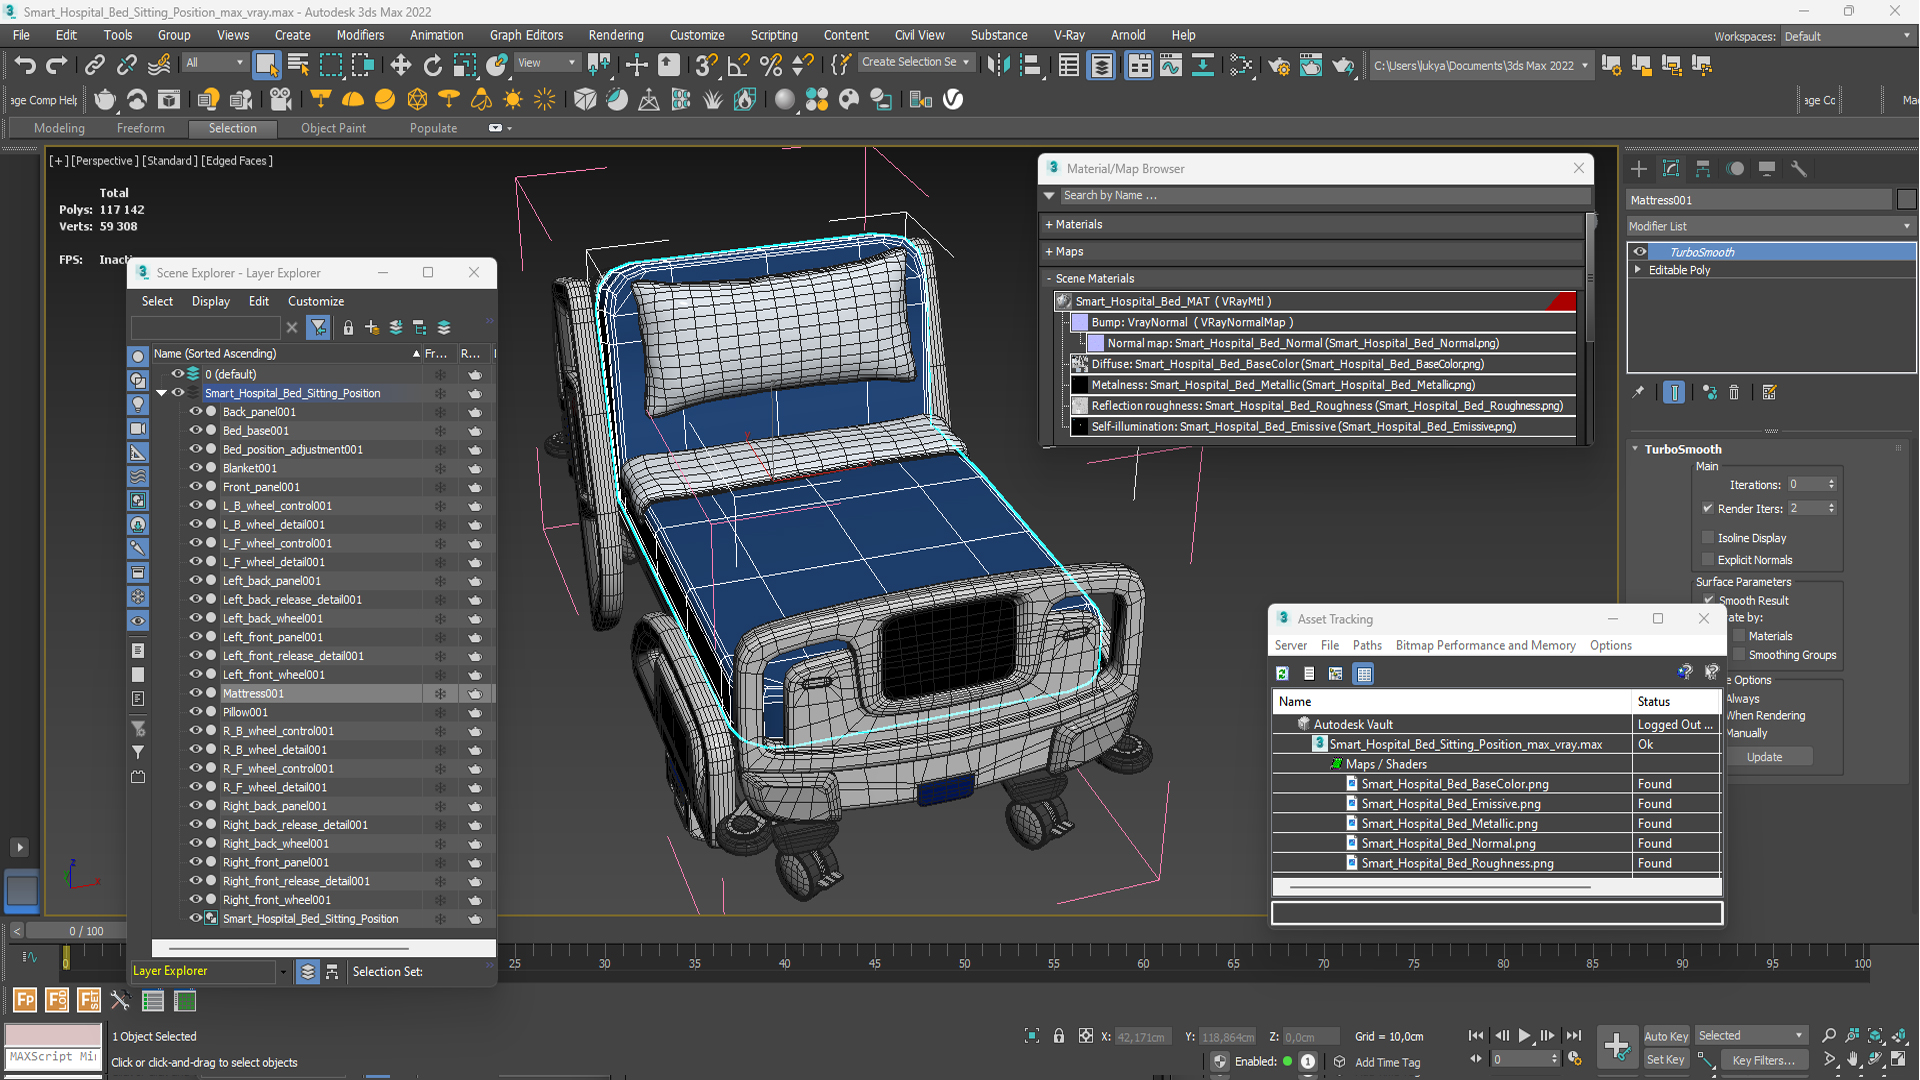
Task: Expand the Editable Poly stack entry
Action: click(1638, 270)
